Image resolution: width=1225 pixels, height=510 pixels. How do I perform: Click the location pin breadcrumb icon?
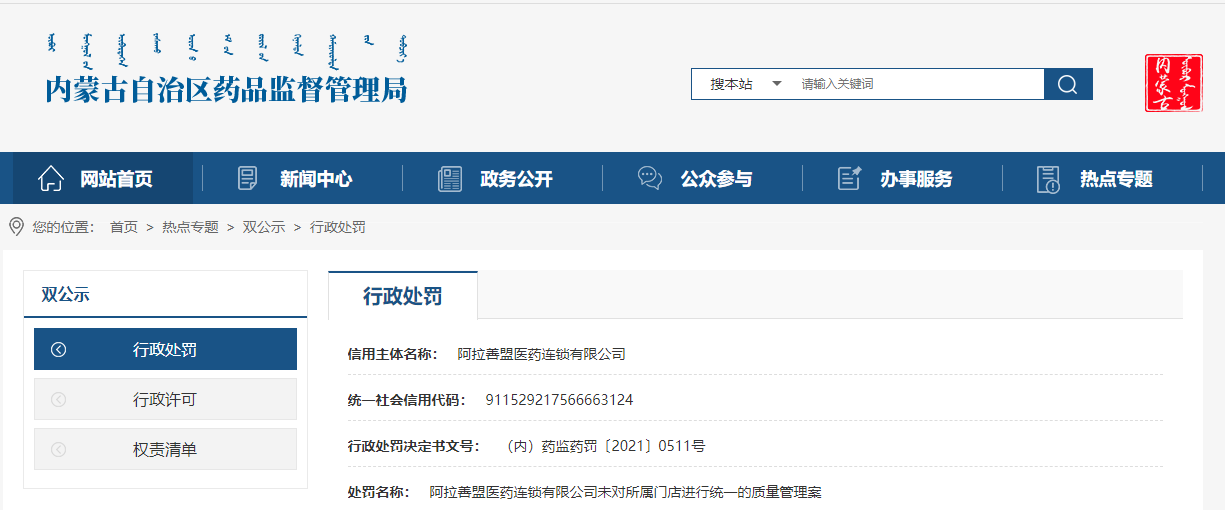(x=16, y=227)
